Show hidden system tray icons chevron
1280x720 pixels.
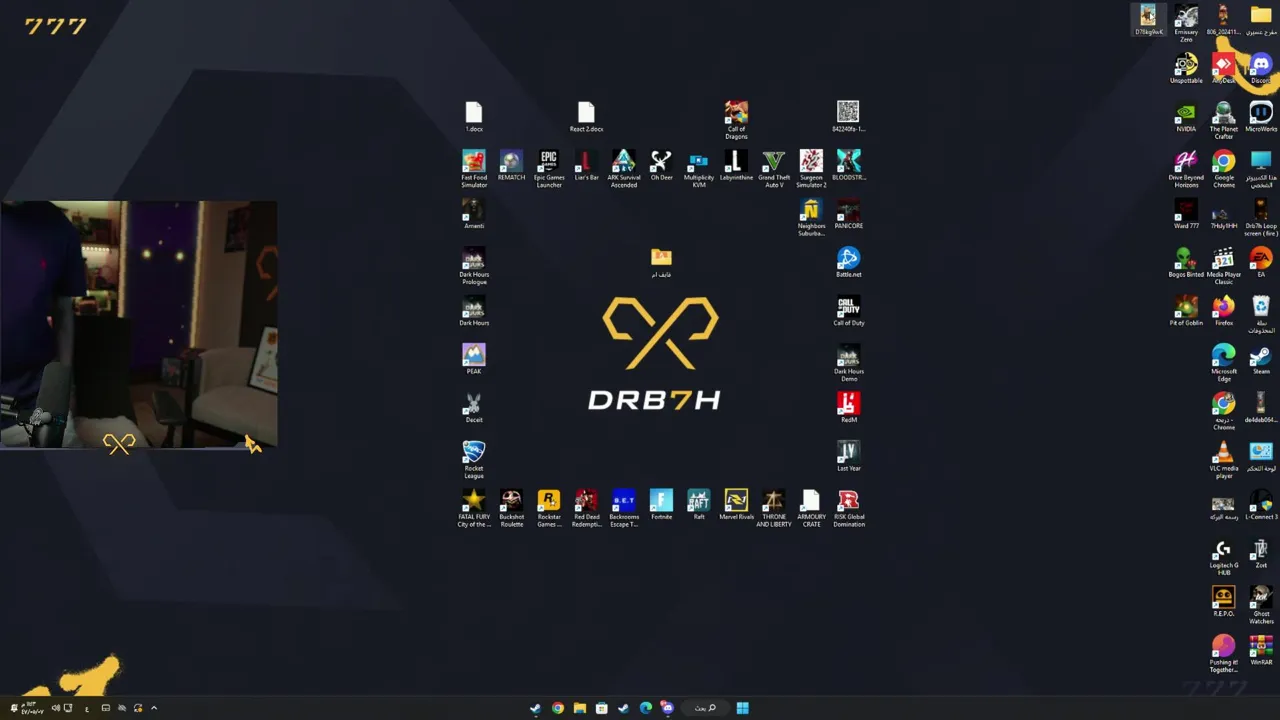pos(153,708)
